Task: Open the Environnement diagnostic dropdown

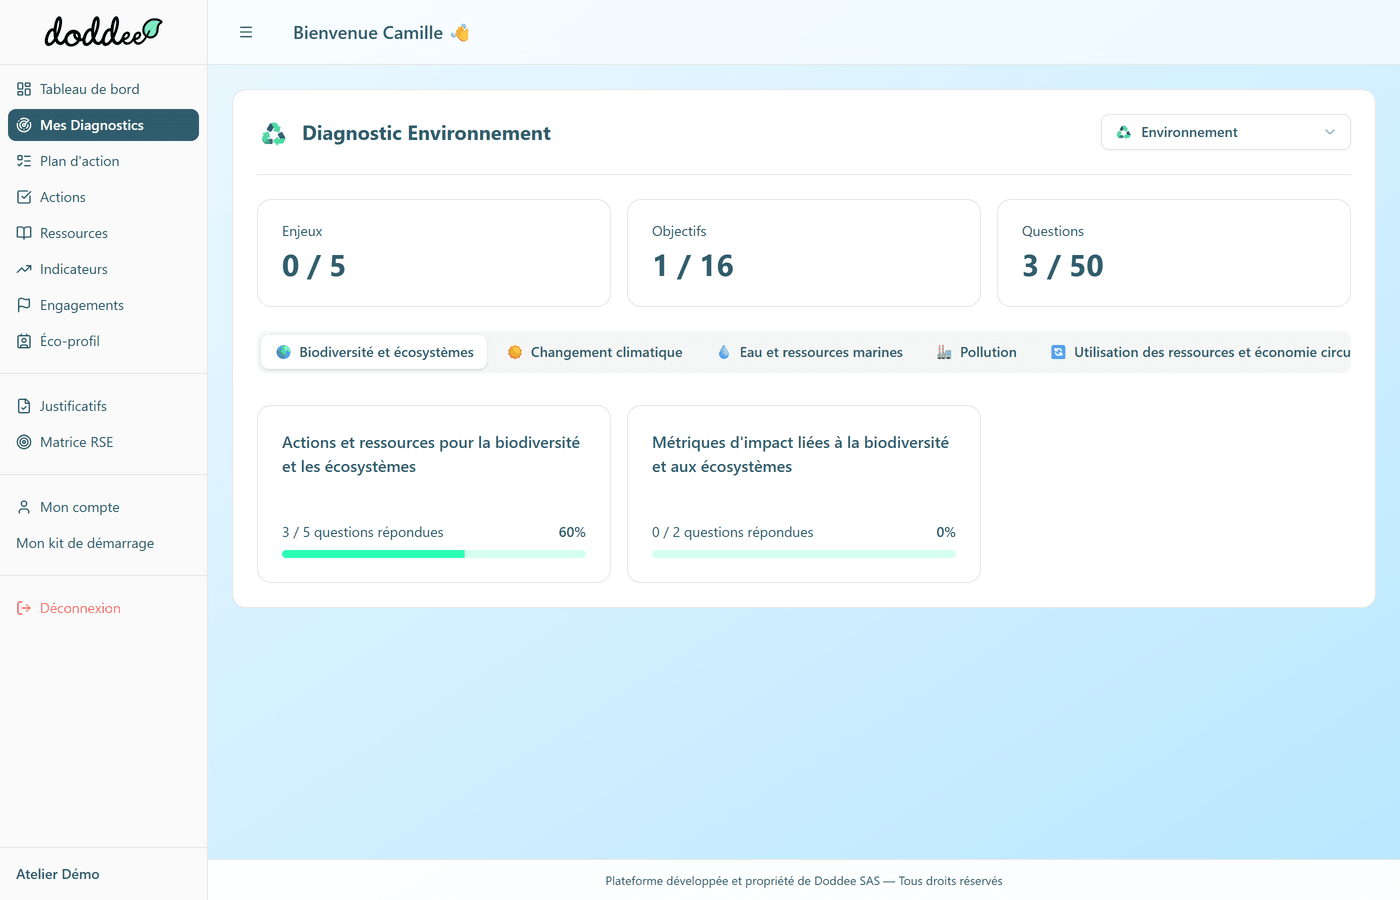Action: [x=1226, y=132]
